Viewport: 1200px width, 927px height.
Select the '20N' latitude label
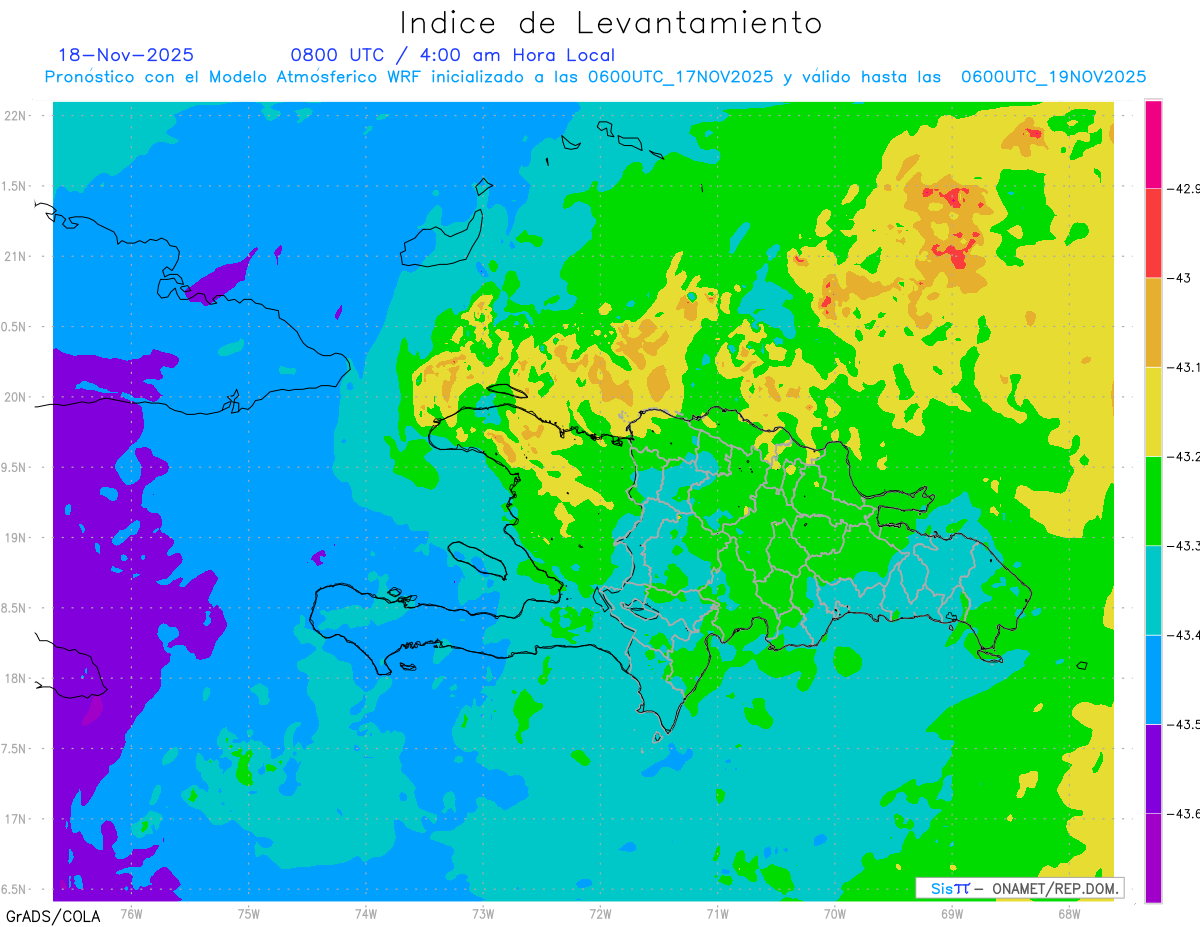[x=16, y=397]
